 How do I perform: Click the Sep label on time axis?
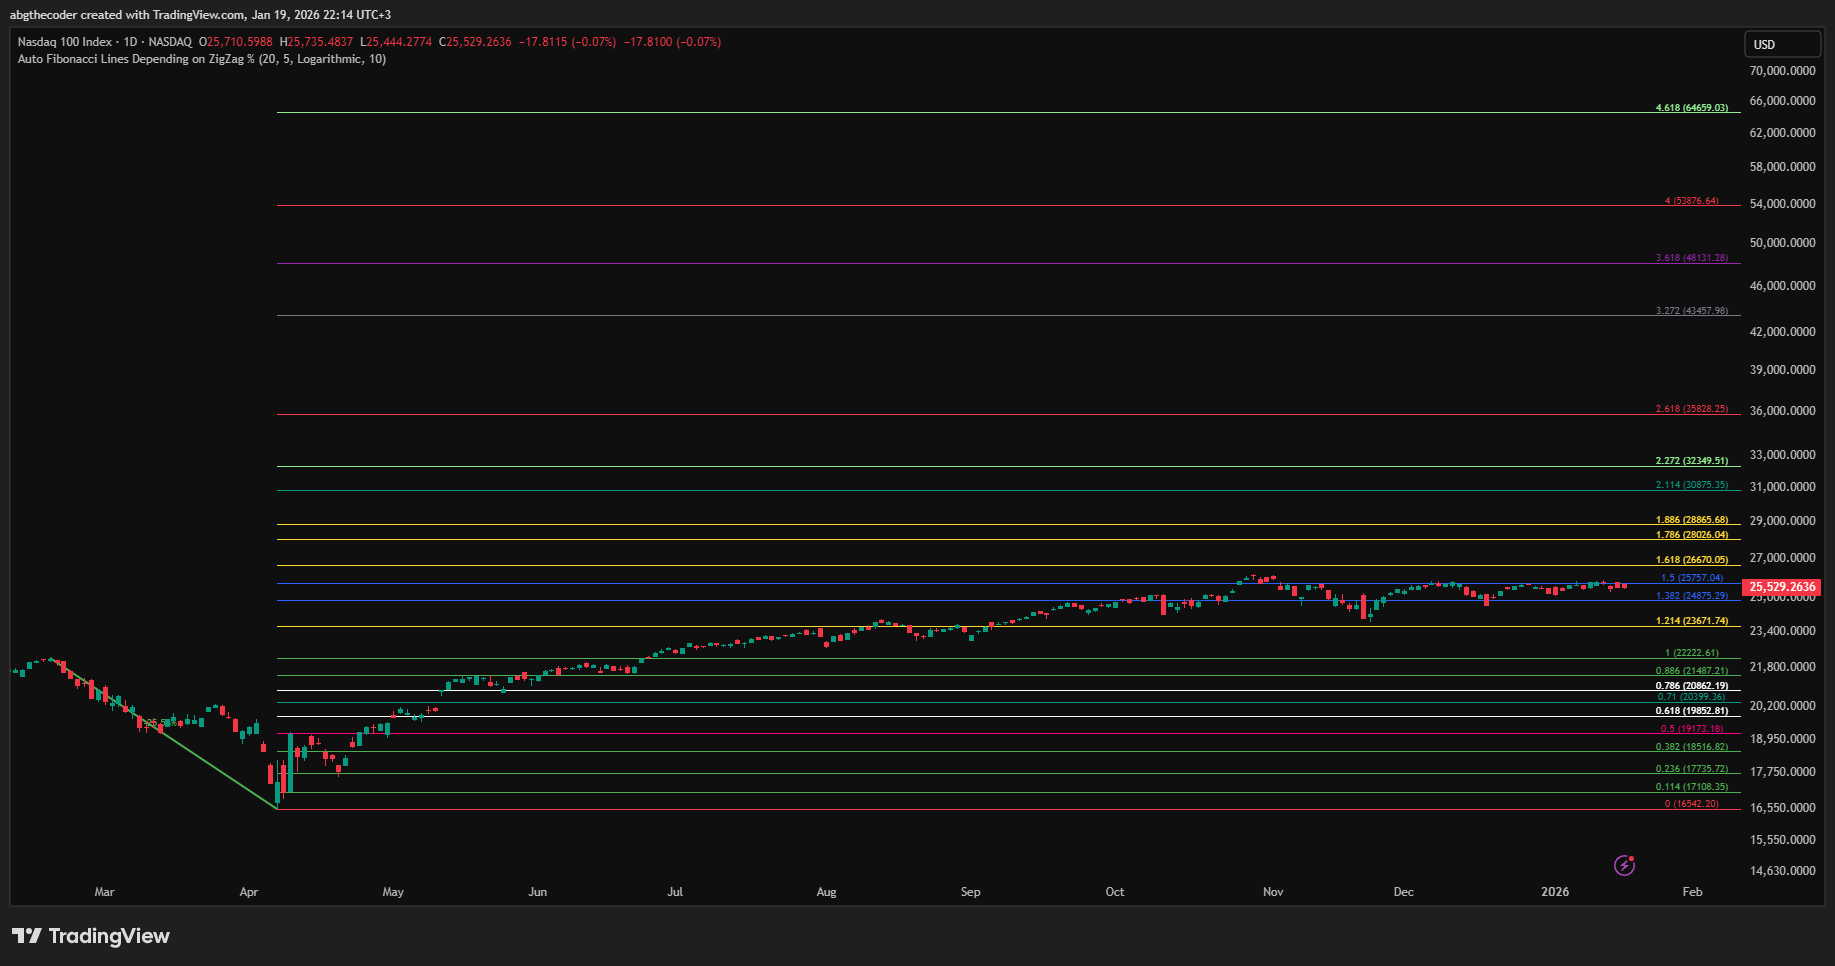(x=970, y=892)
